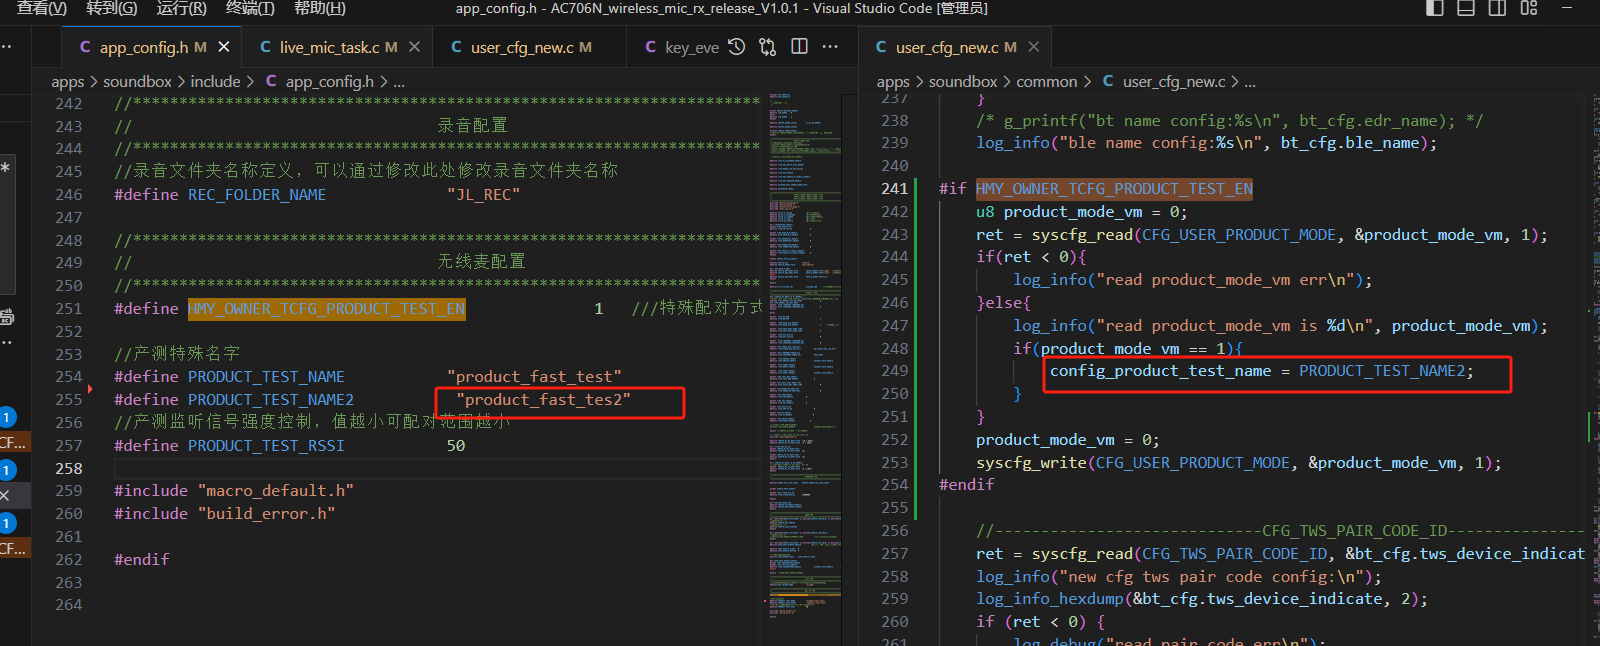Image resolution: width=1600 pixels, height=646 pixels.
Task: Click REC_FOLDER_NAME macro name
Action: 257,195
